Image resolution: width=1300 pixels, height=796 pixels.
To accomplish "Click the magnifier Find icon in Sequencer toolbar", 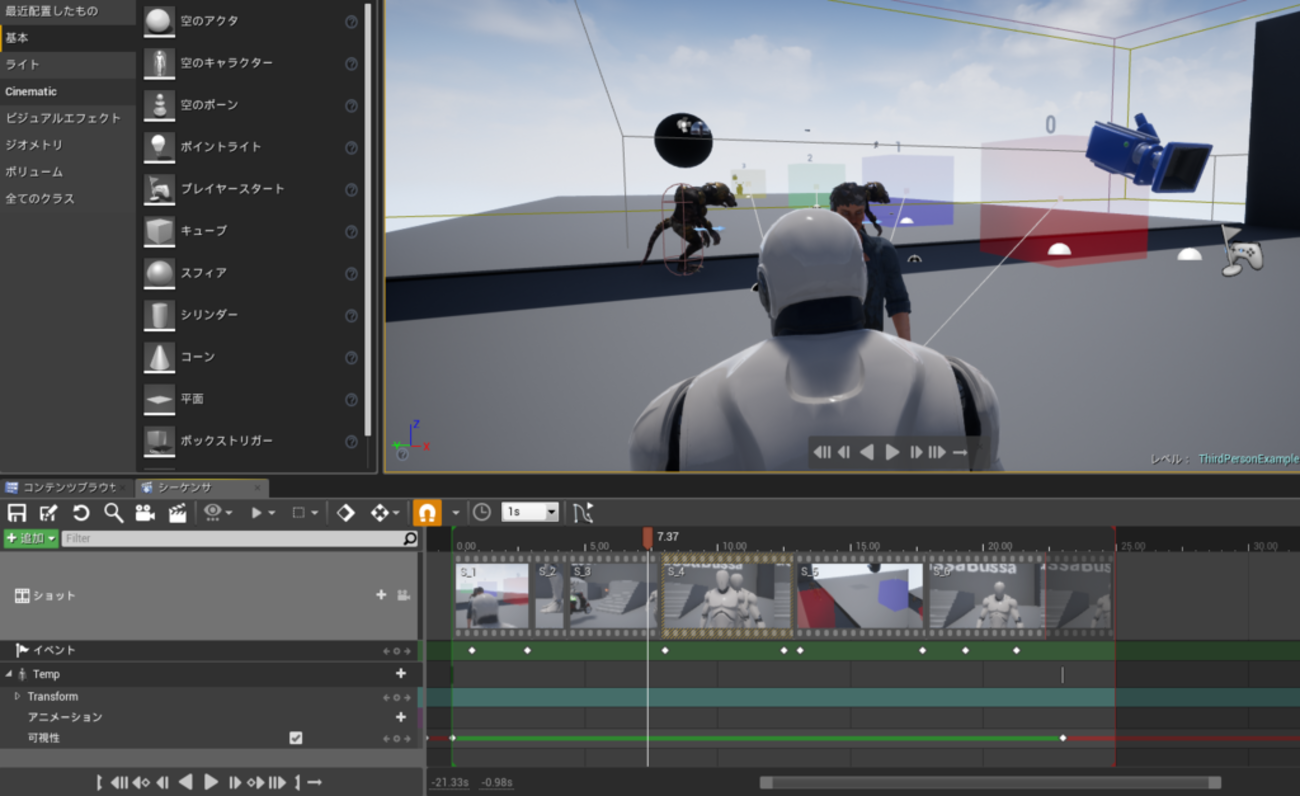I will 113,513.
